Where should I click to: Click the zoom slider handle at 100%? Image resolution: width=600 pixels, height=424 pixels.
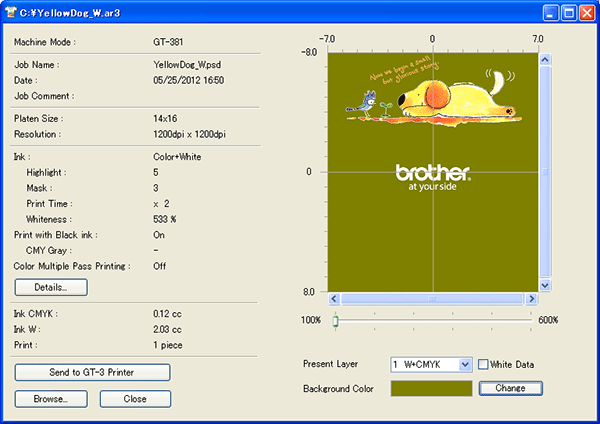(336, 320)
